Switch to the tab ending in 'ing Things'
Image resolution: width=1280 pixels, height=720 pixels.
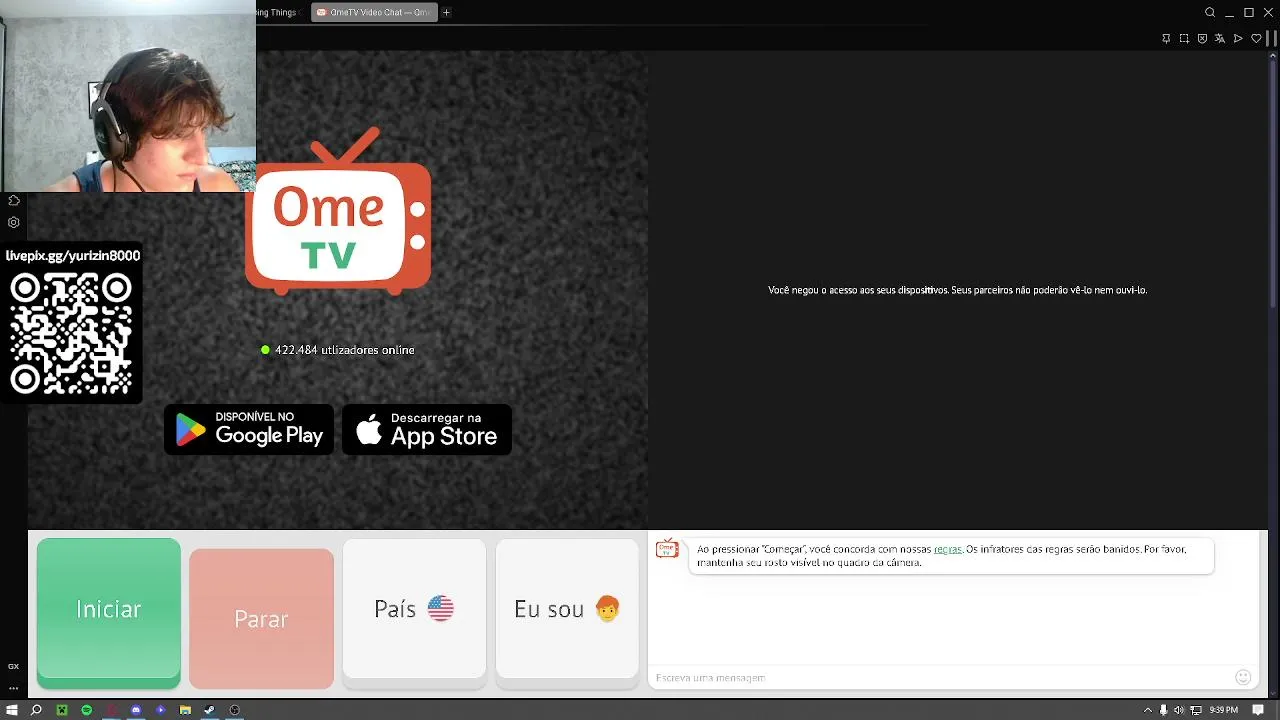pyautogui.click(x=277, y=12)
